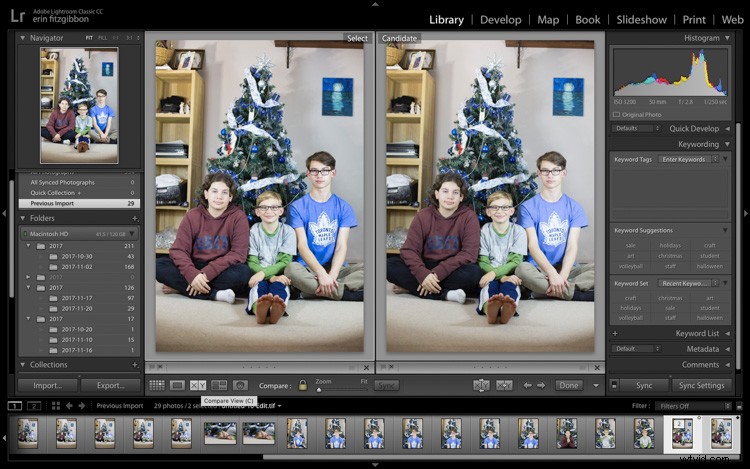Open the Quick Develop Defaults preset dropdown
The height and width of the screenshot is (469, 750).
pos(636,129)
